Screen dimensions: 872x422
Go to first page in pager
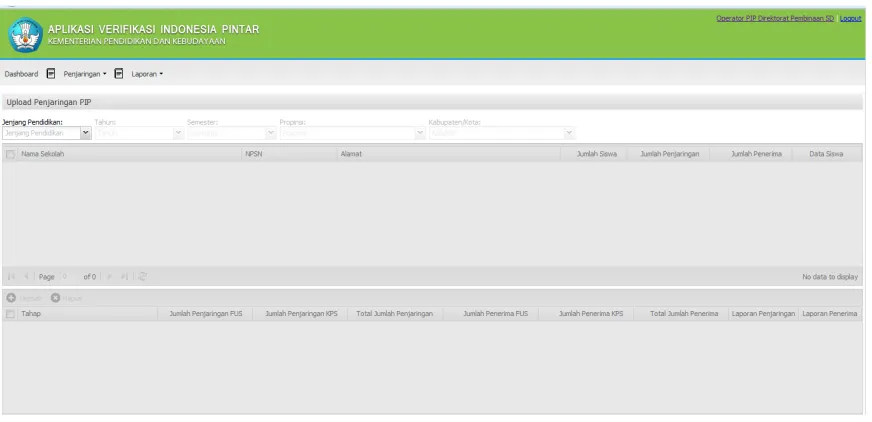coord(11,276)
